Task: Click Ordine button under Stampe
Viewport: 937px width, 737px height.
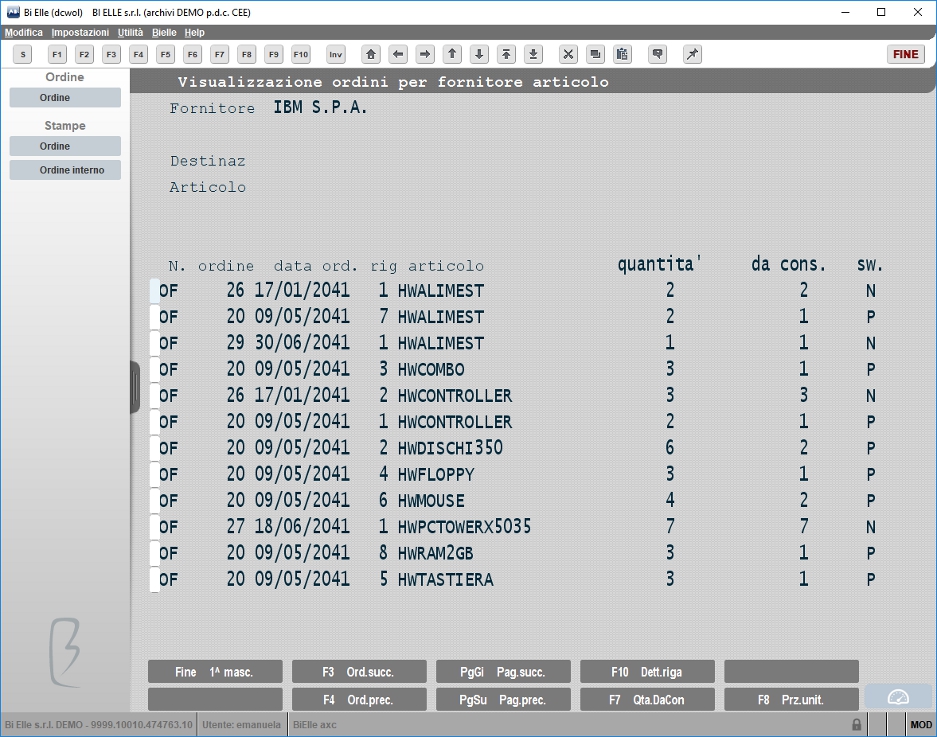Action: click(65, 146)
